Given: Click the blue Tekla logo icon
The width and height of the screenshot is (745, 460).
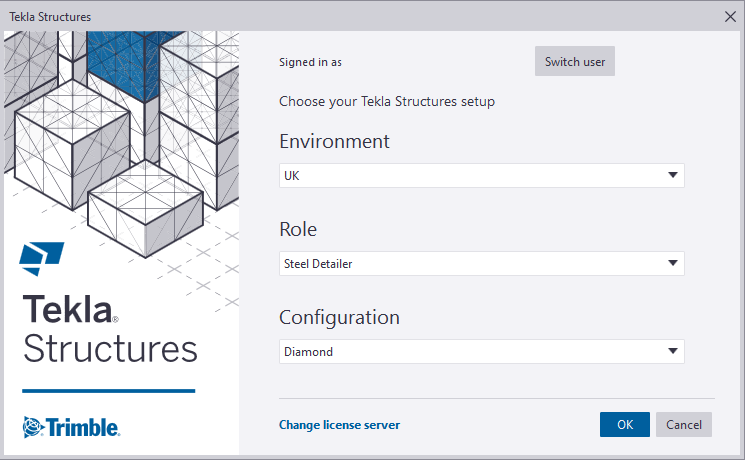Looking at the screenshot, I should click(41, 259).
